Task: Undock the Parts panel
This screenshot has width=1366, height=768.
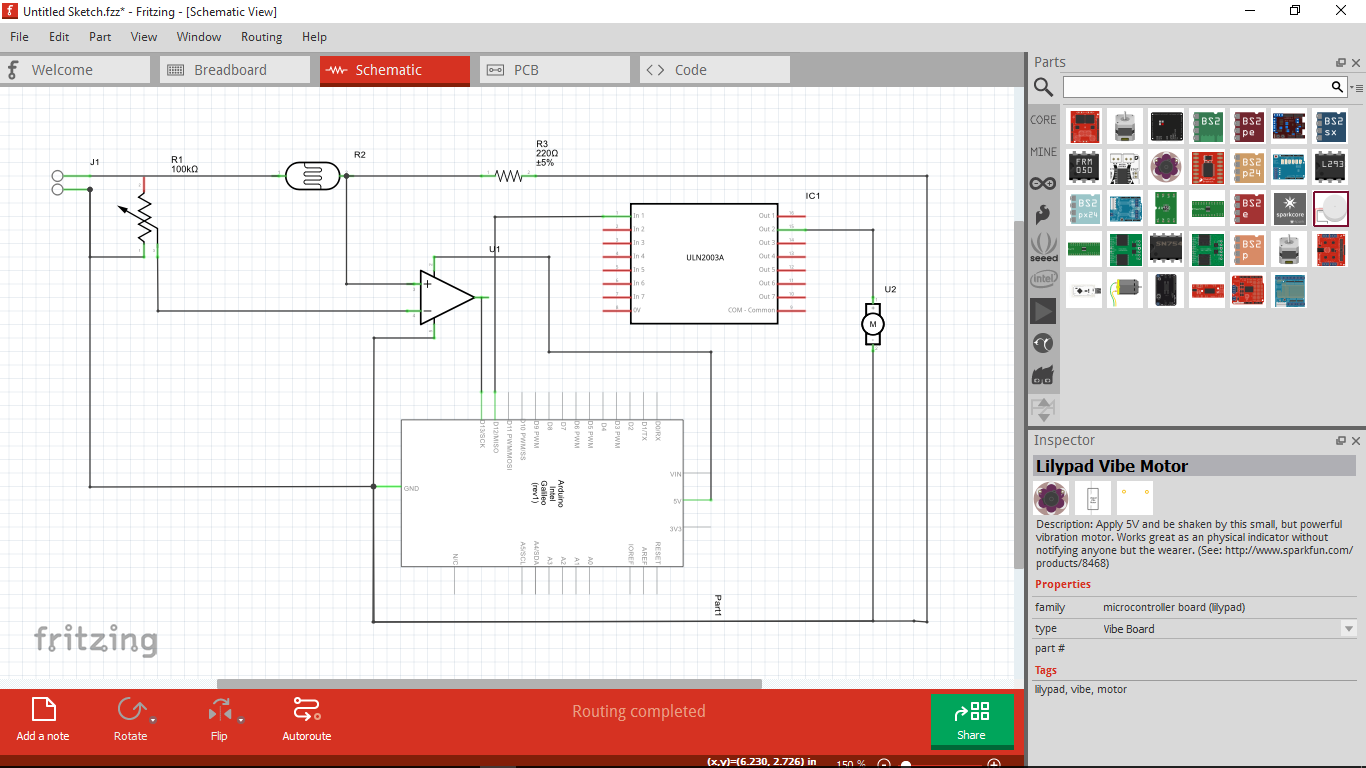Action: click(1341, 63)
